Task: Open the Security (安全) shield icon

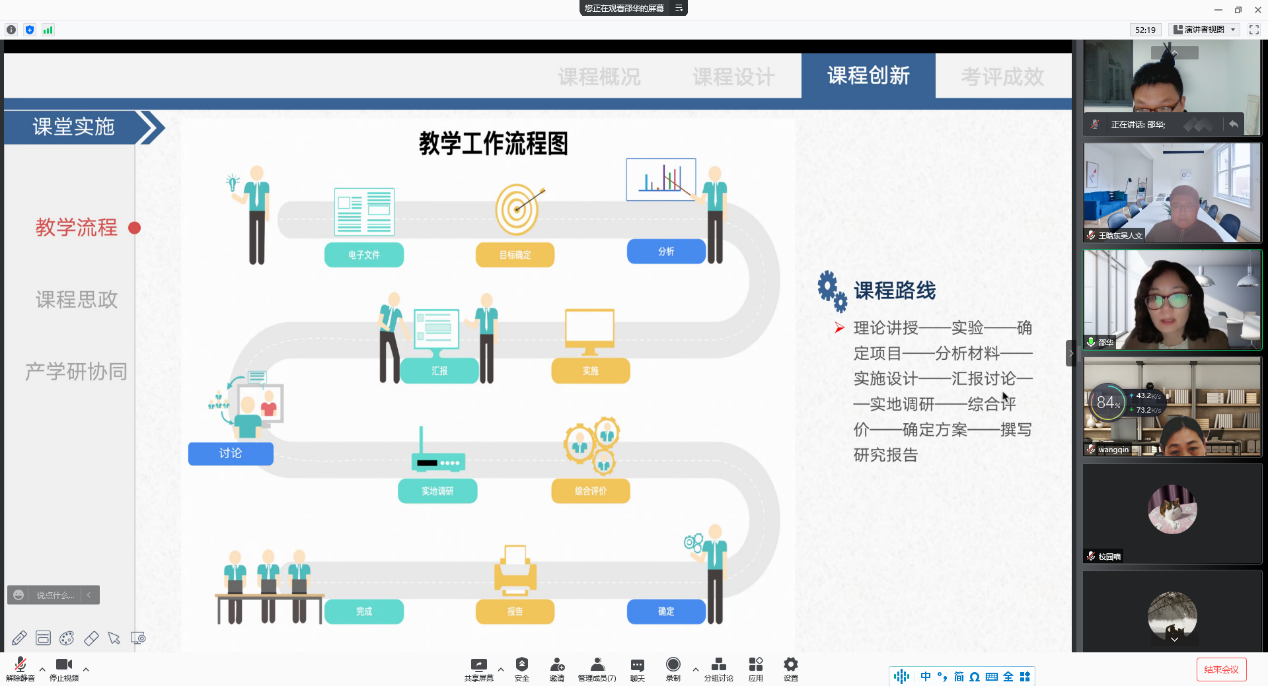Action: point(522,668)
